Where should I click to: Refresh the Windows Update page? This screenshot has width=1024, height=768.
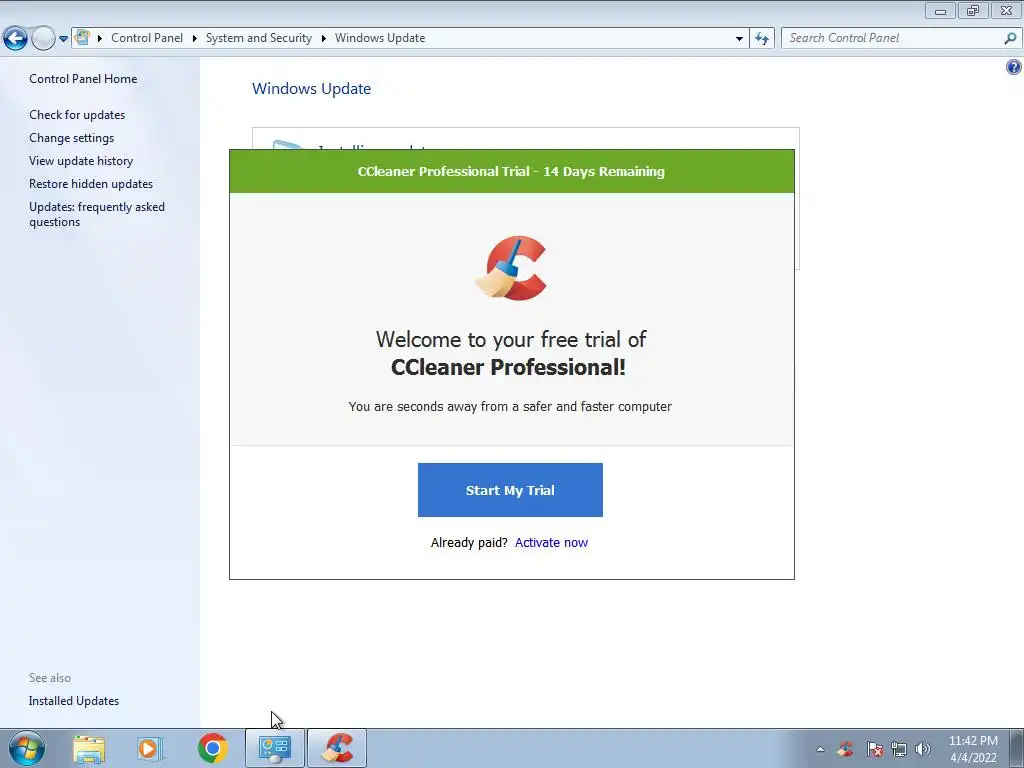tap(761, 39)
